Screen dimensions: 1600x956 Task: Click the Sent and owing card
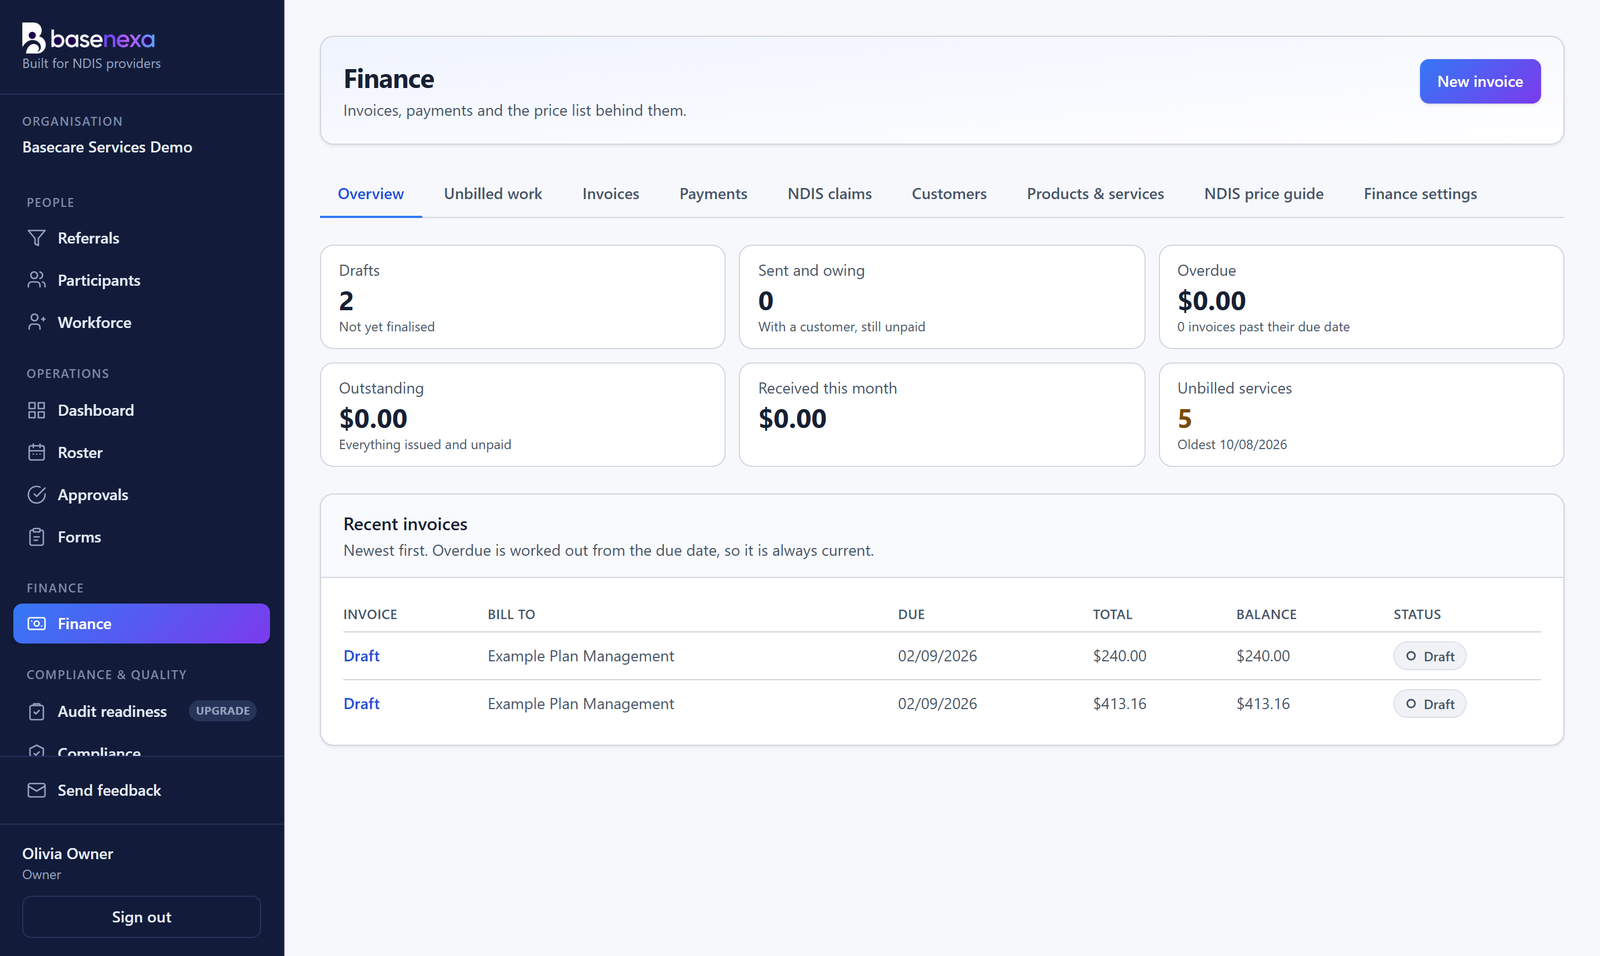(x=942, y=297)
